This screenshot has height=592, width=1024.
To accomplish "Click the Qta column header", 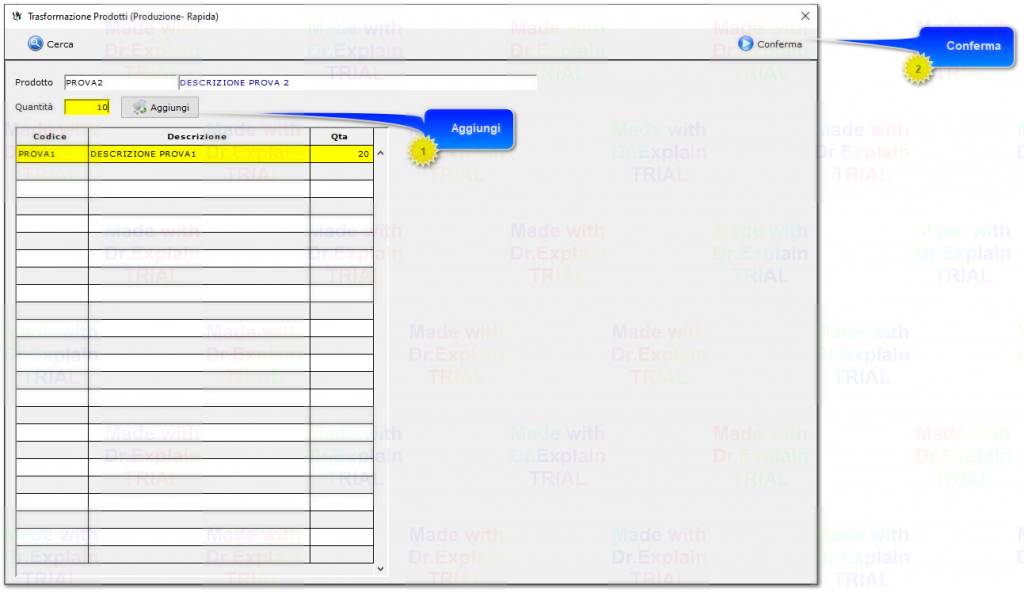I will 340,136.
